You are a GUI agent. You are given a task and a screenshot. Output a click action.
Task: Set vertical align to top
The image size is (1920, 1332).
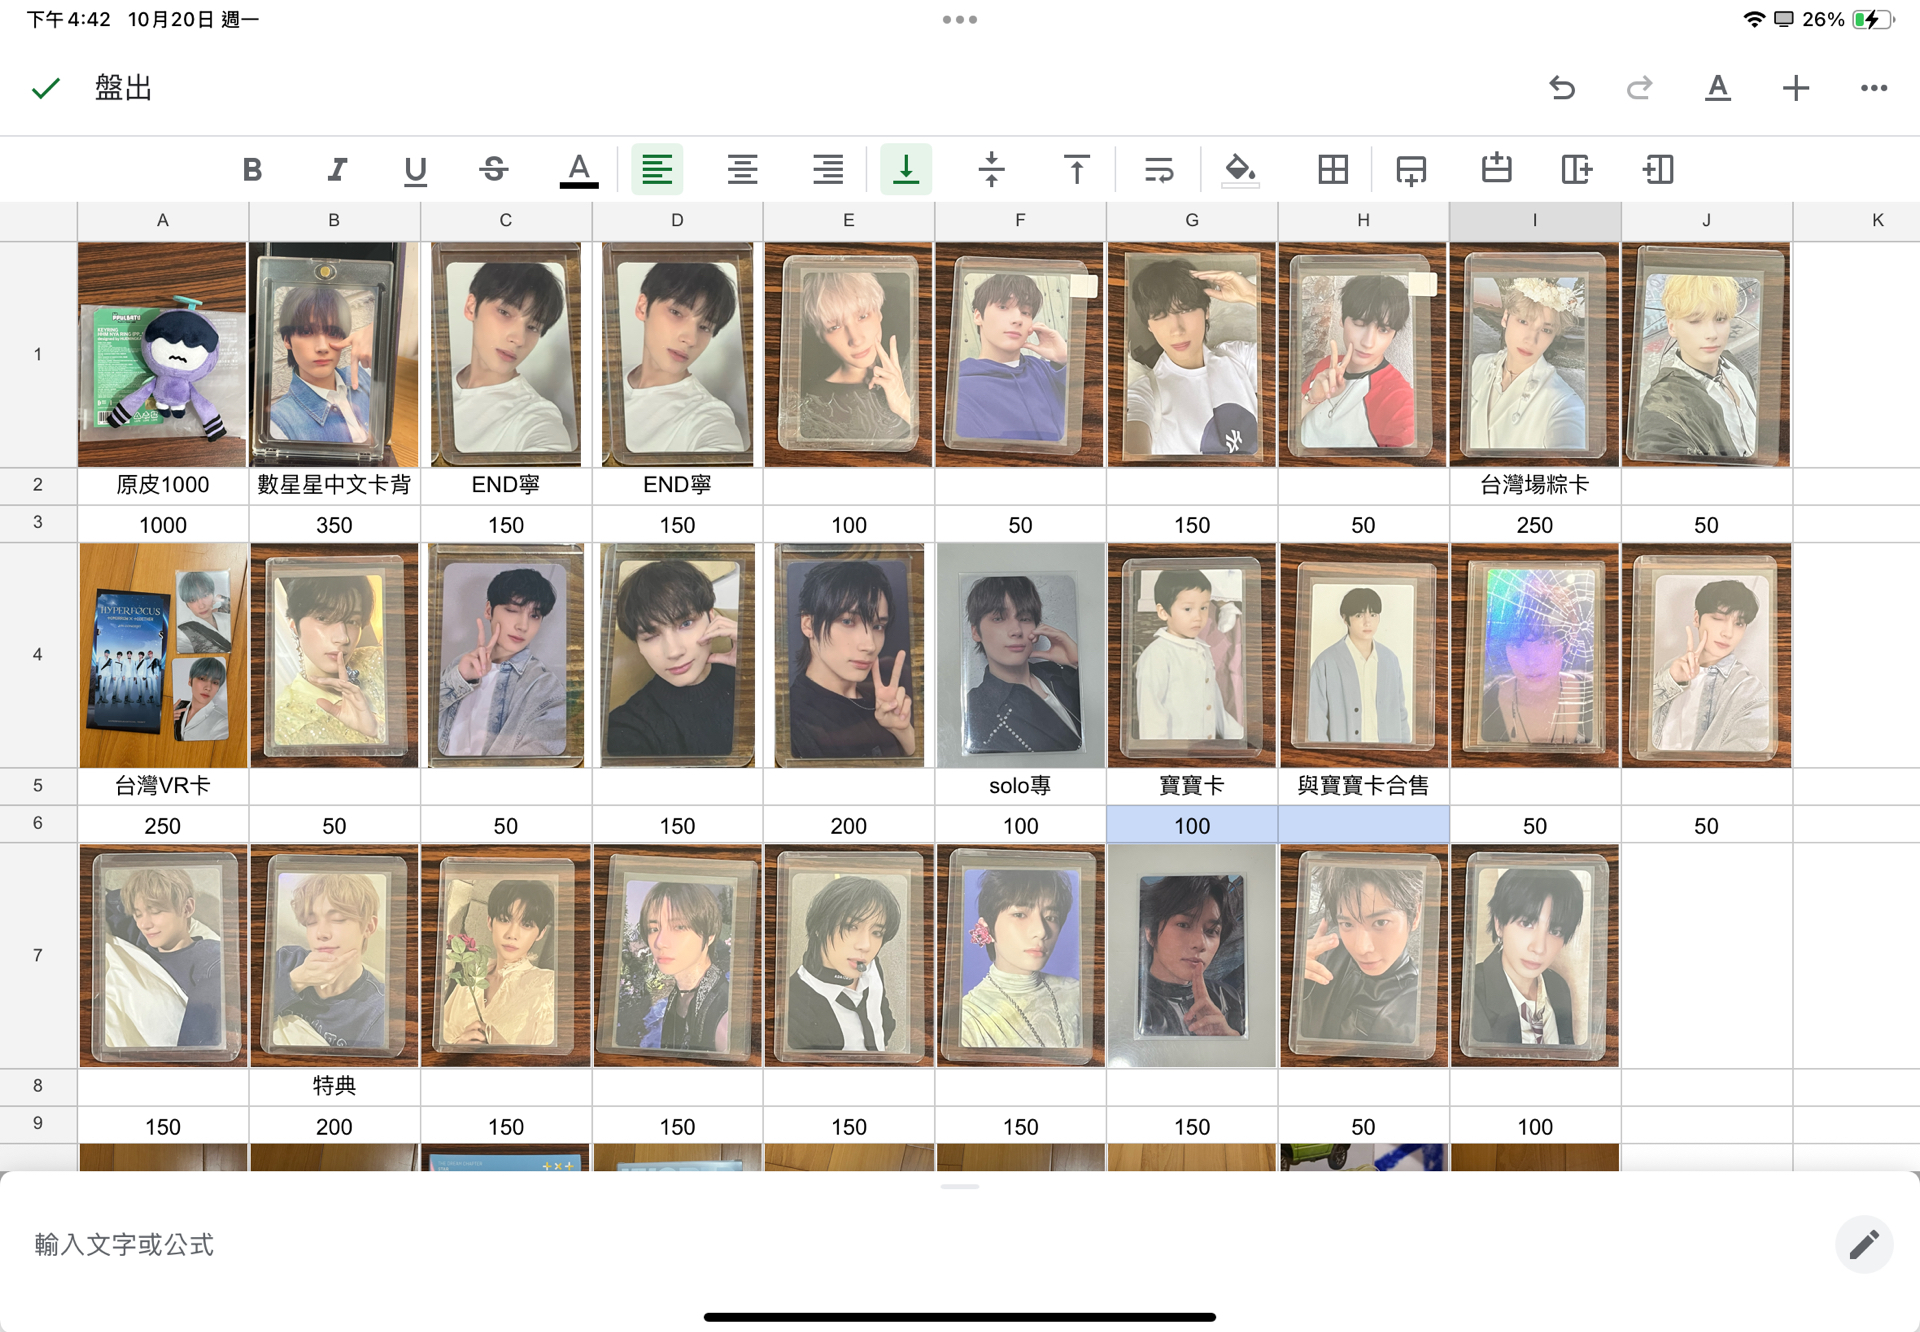click(x=1076, y=169)
